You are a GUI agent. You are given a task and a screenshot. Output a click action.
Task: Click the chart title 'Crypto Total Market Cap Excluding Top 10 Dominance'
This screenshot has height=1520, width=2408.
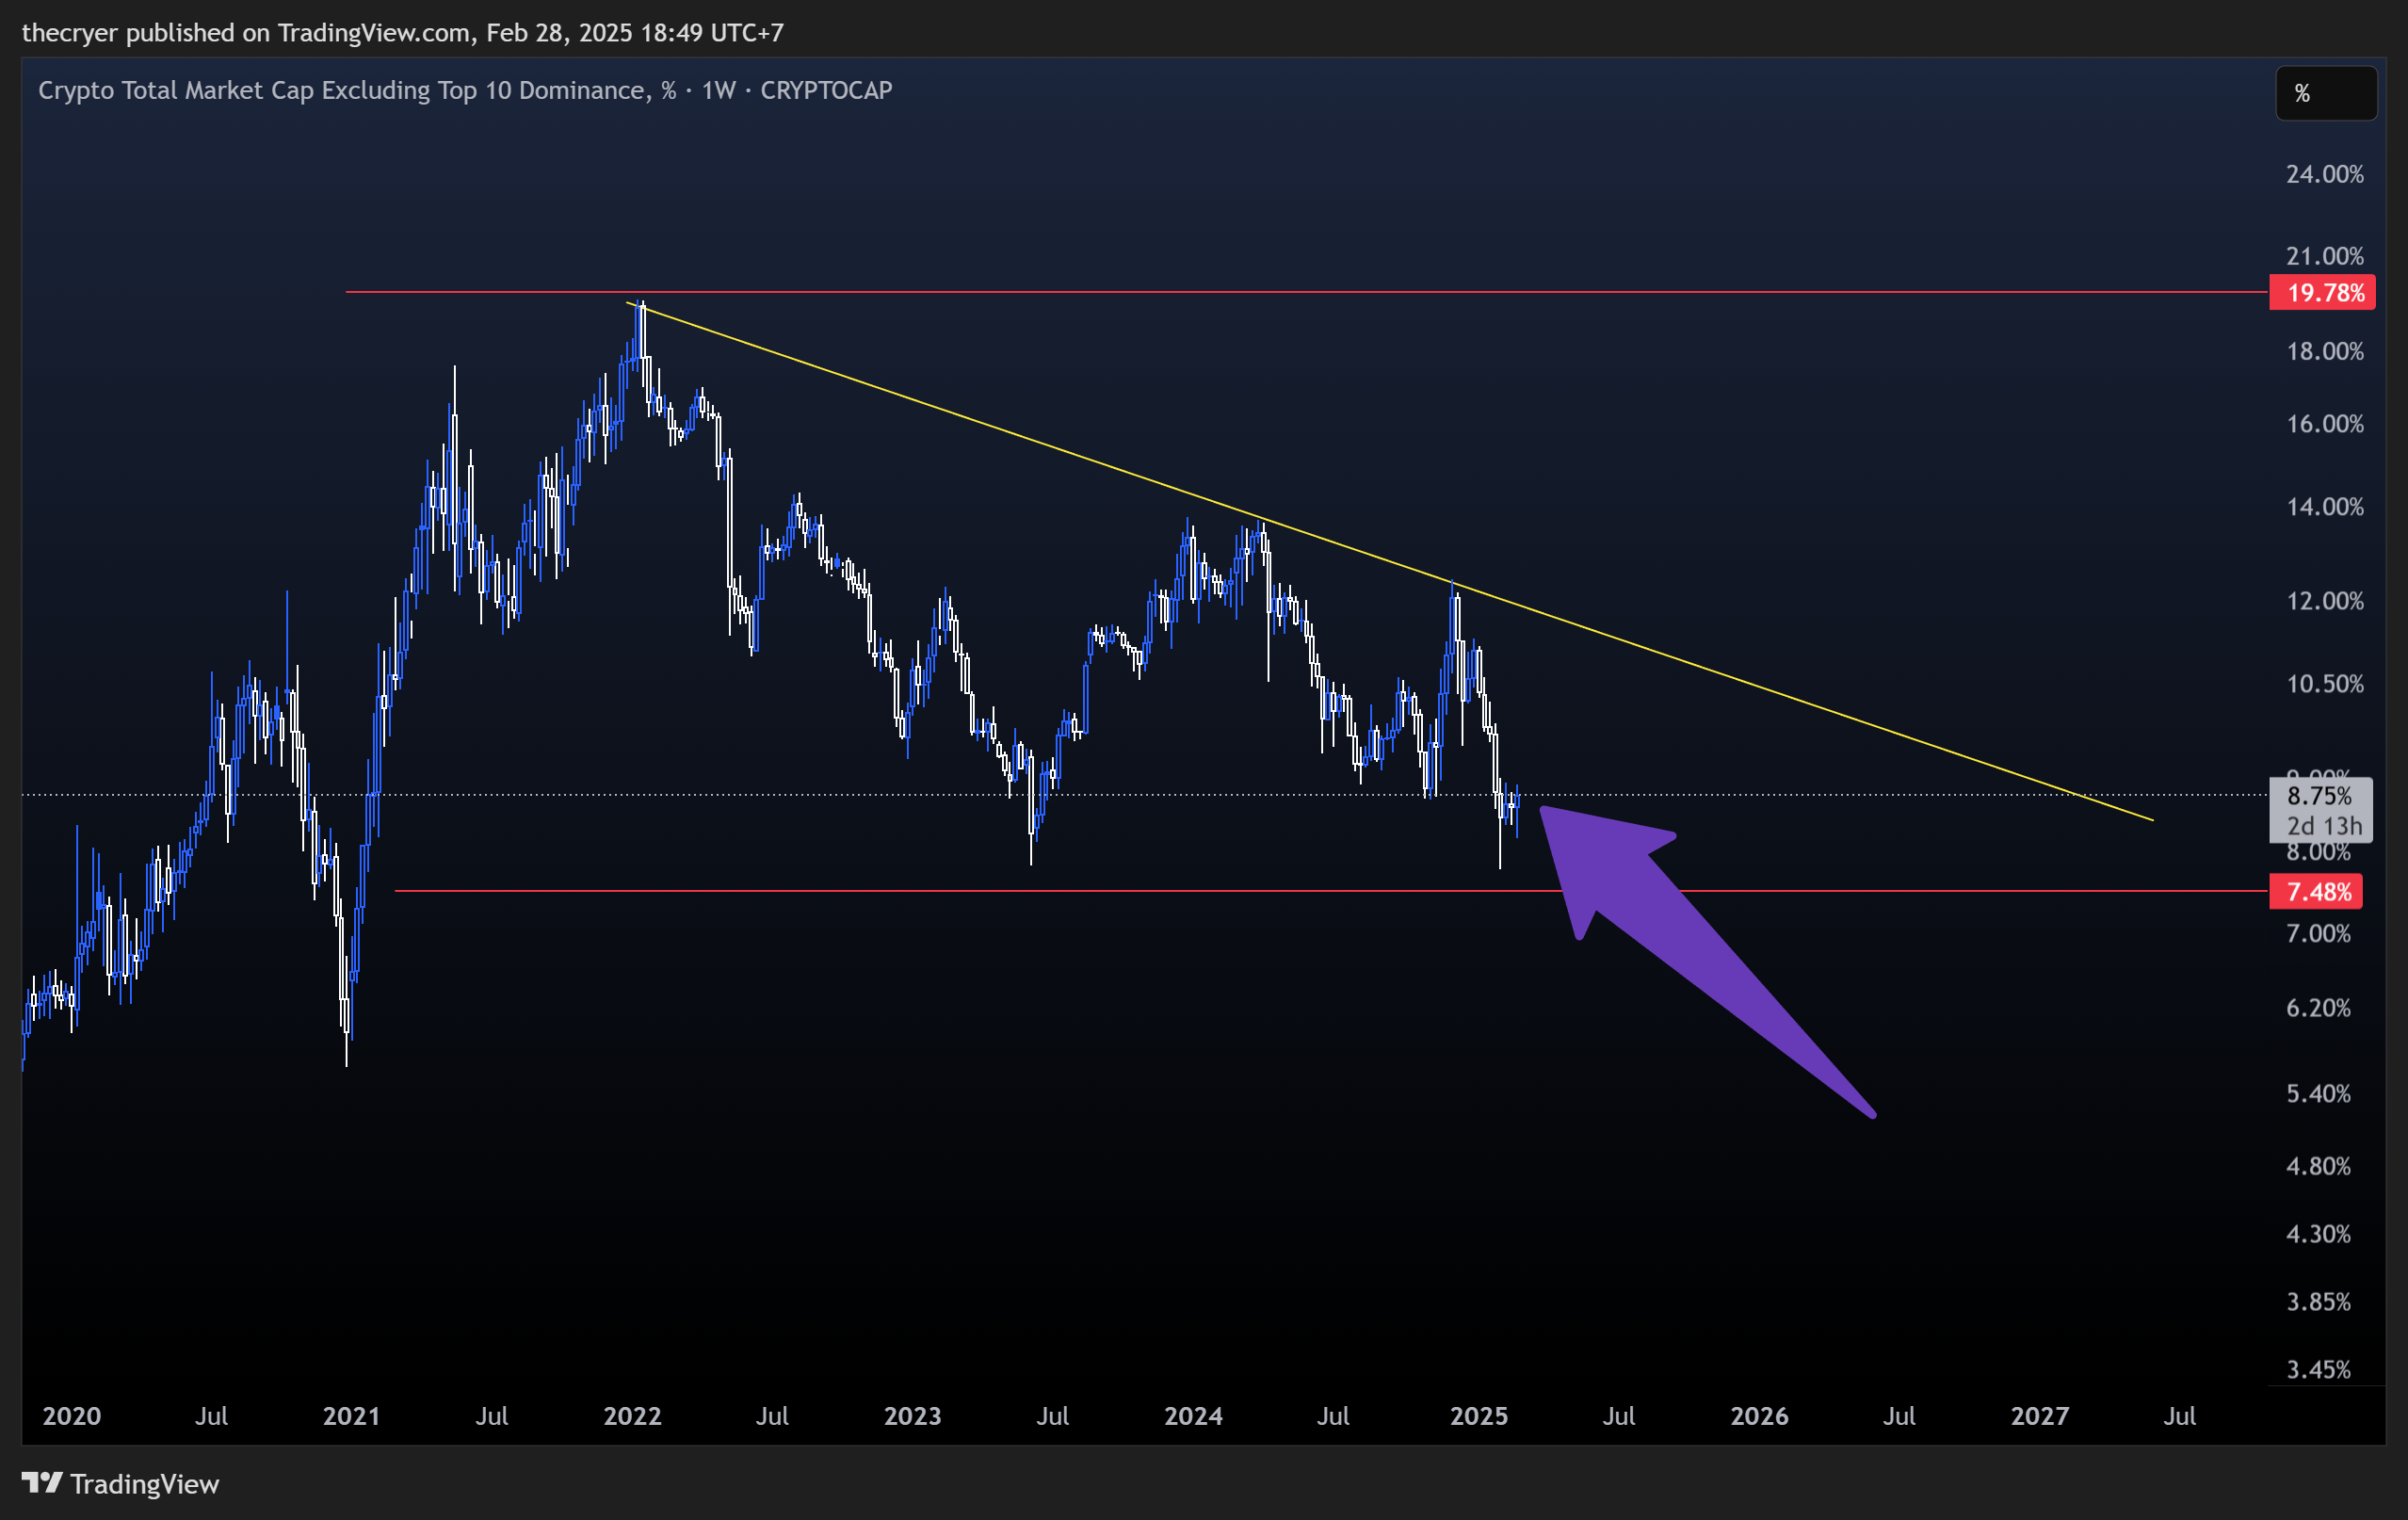click(341, 90)
